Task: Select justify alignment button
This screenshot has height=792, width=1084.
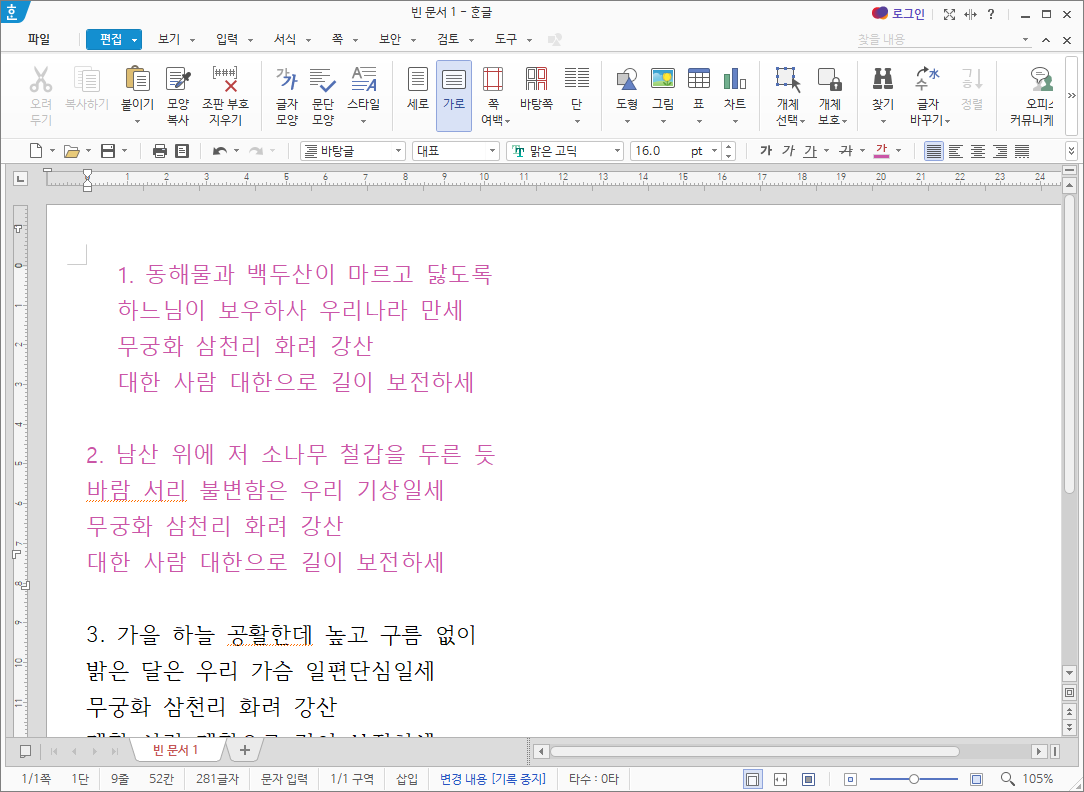Action: (933, 151)
